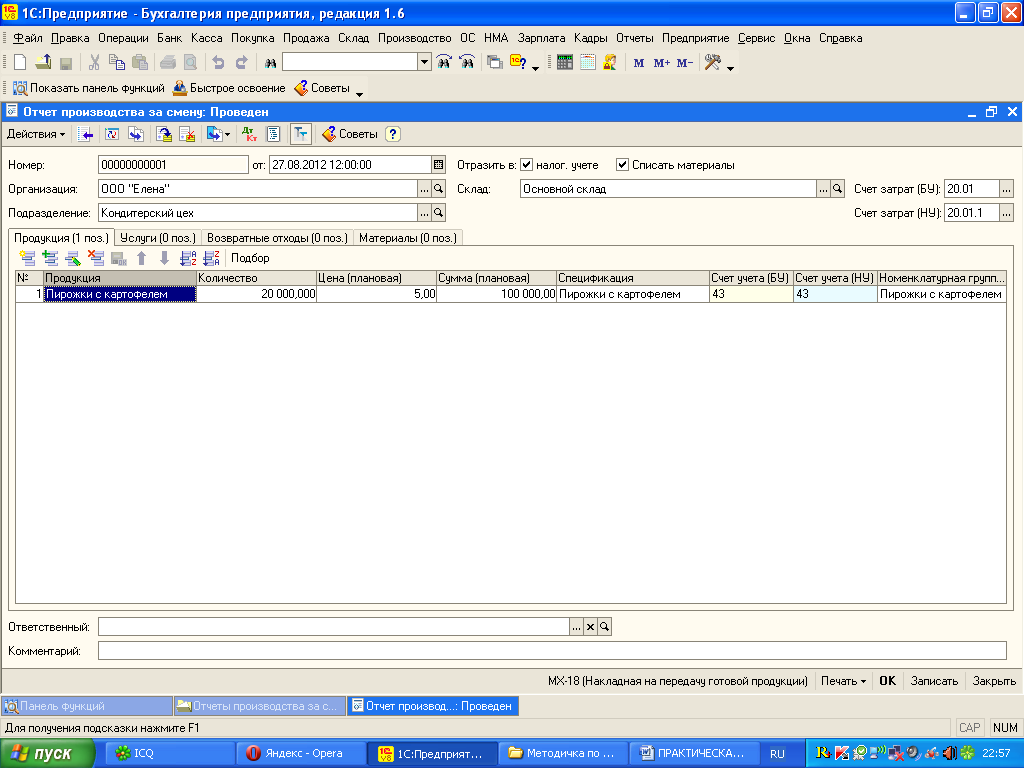Click the Советы icon in document toolbar
1024x768 pixels.
[x=350, y=134]
